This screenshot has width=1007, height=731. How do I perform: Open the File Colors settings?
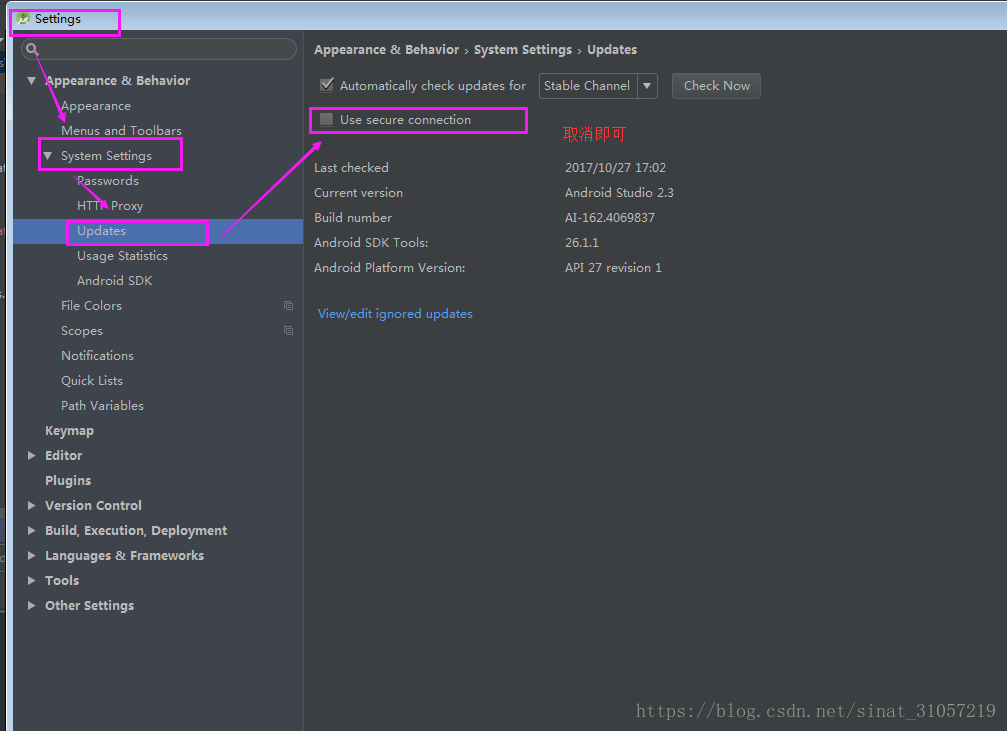coord(91,306)
